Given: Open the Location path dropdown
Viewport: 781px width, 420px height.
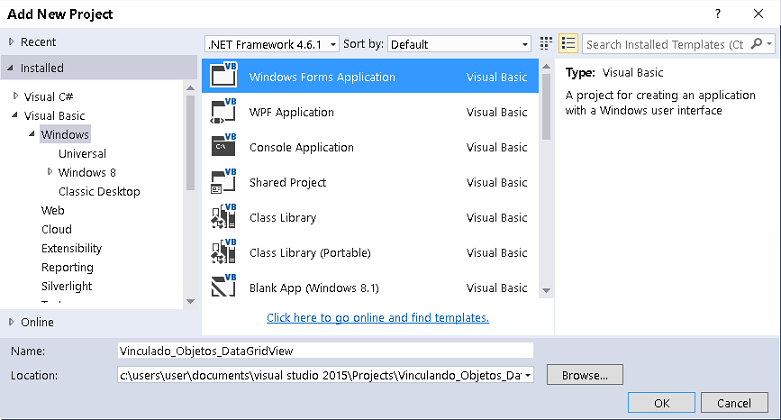Looking at the screenshot, I should (x=527, y=375).
